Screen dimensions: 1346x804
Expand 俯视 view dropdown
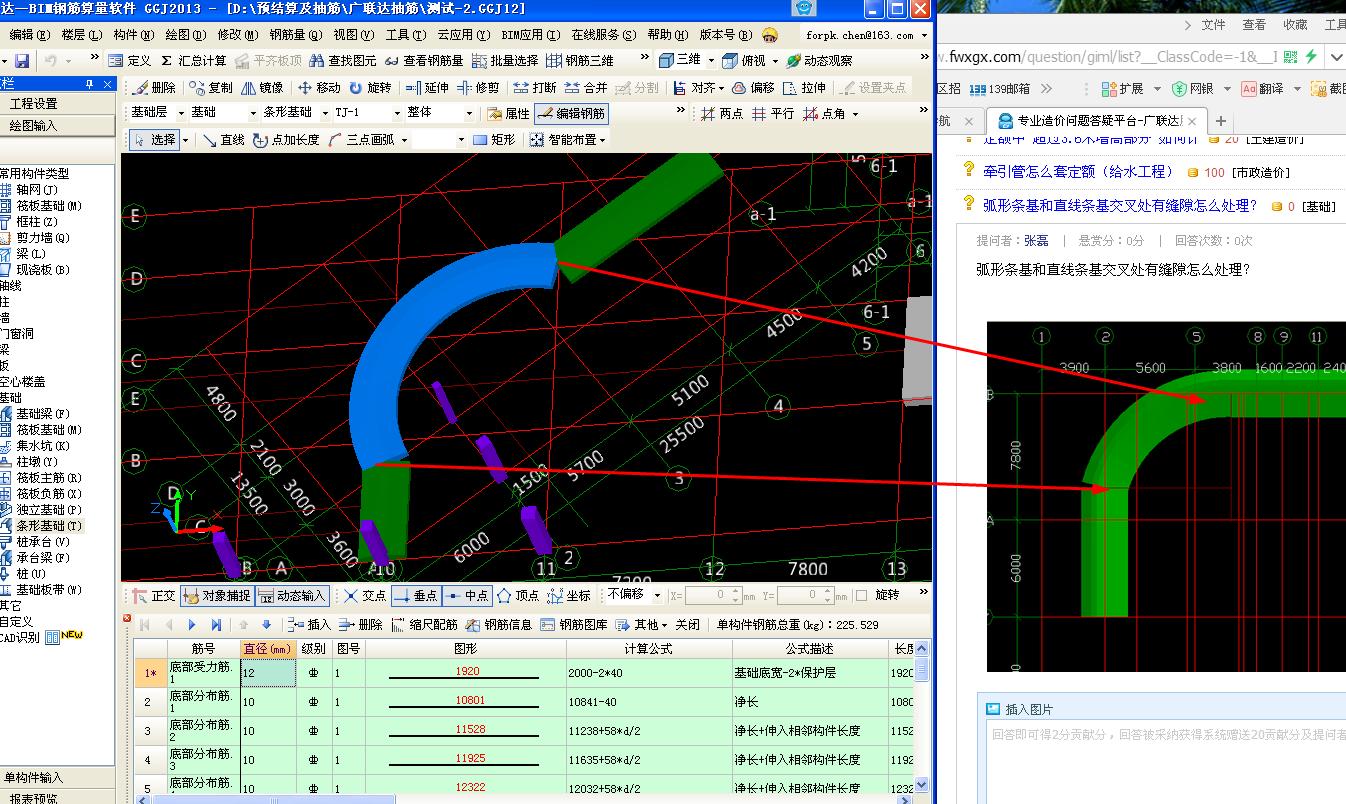pos(773,61)
